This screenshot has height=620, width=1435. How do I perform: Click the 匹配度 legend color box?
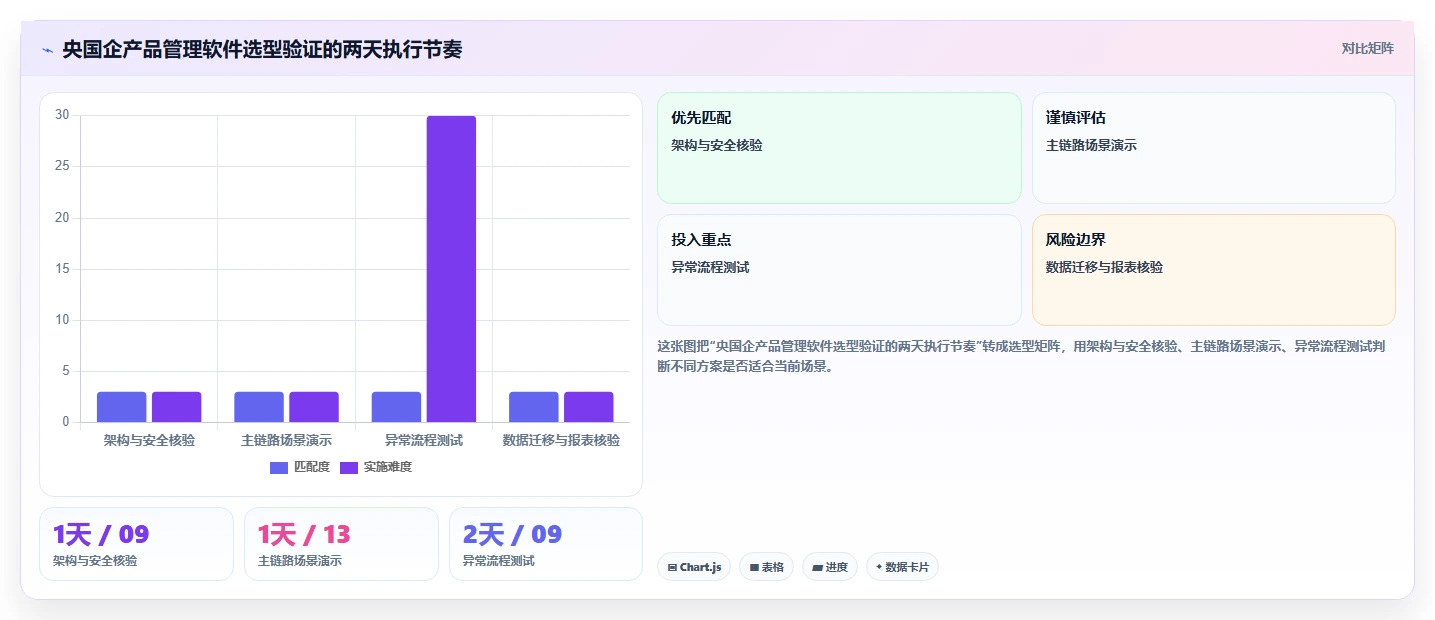279,468
